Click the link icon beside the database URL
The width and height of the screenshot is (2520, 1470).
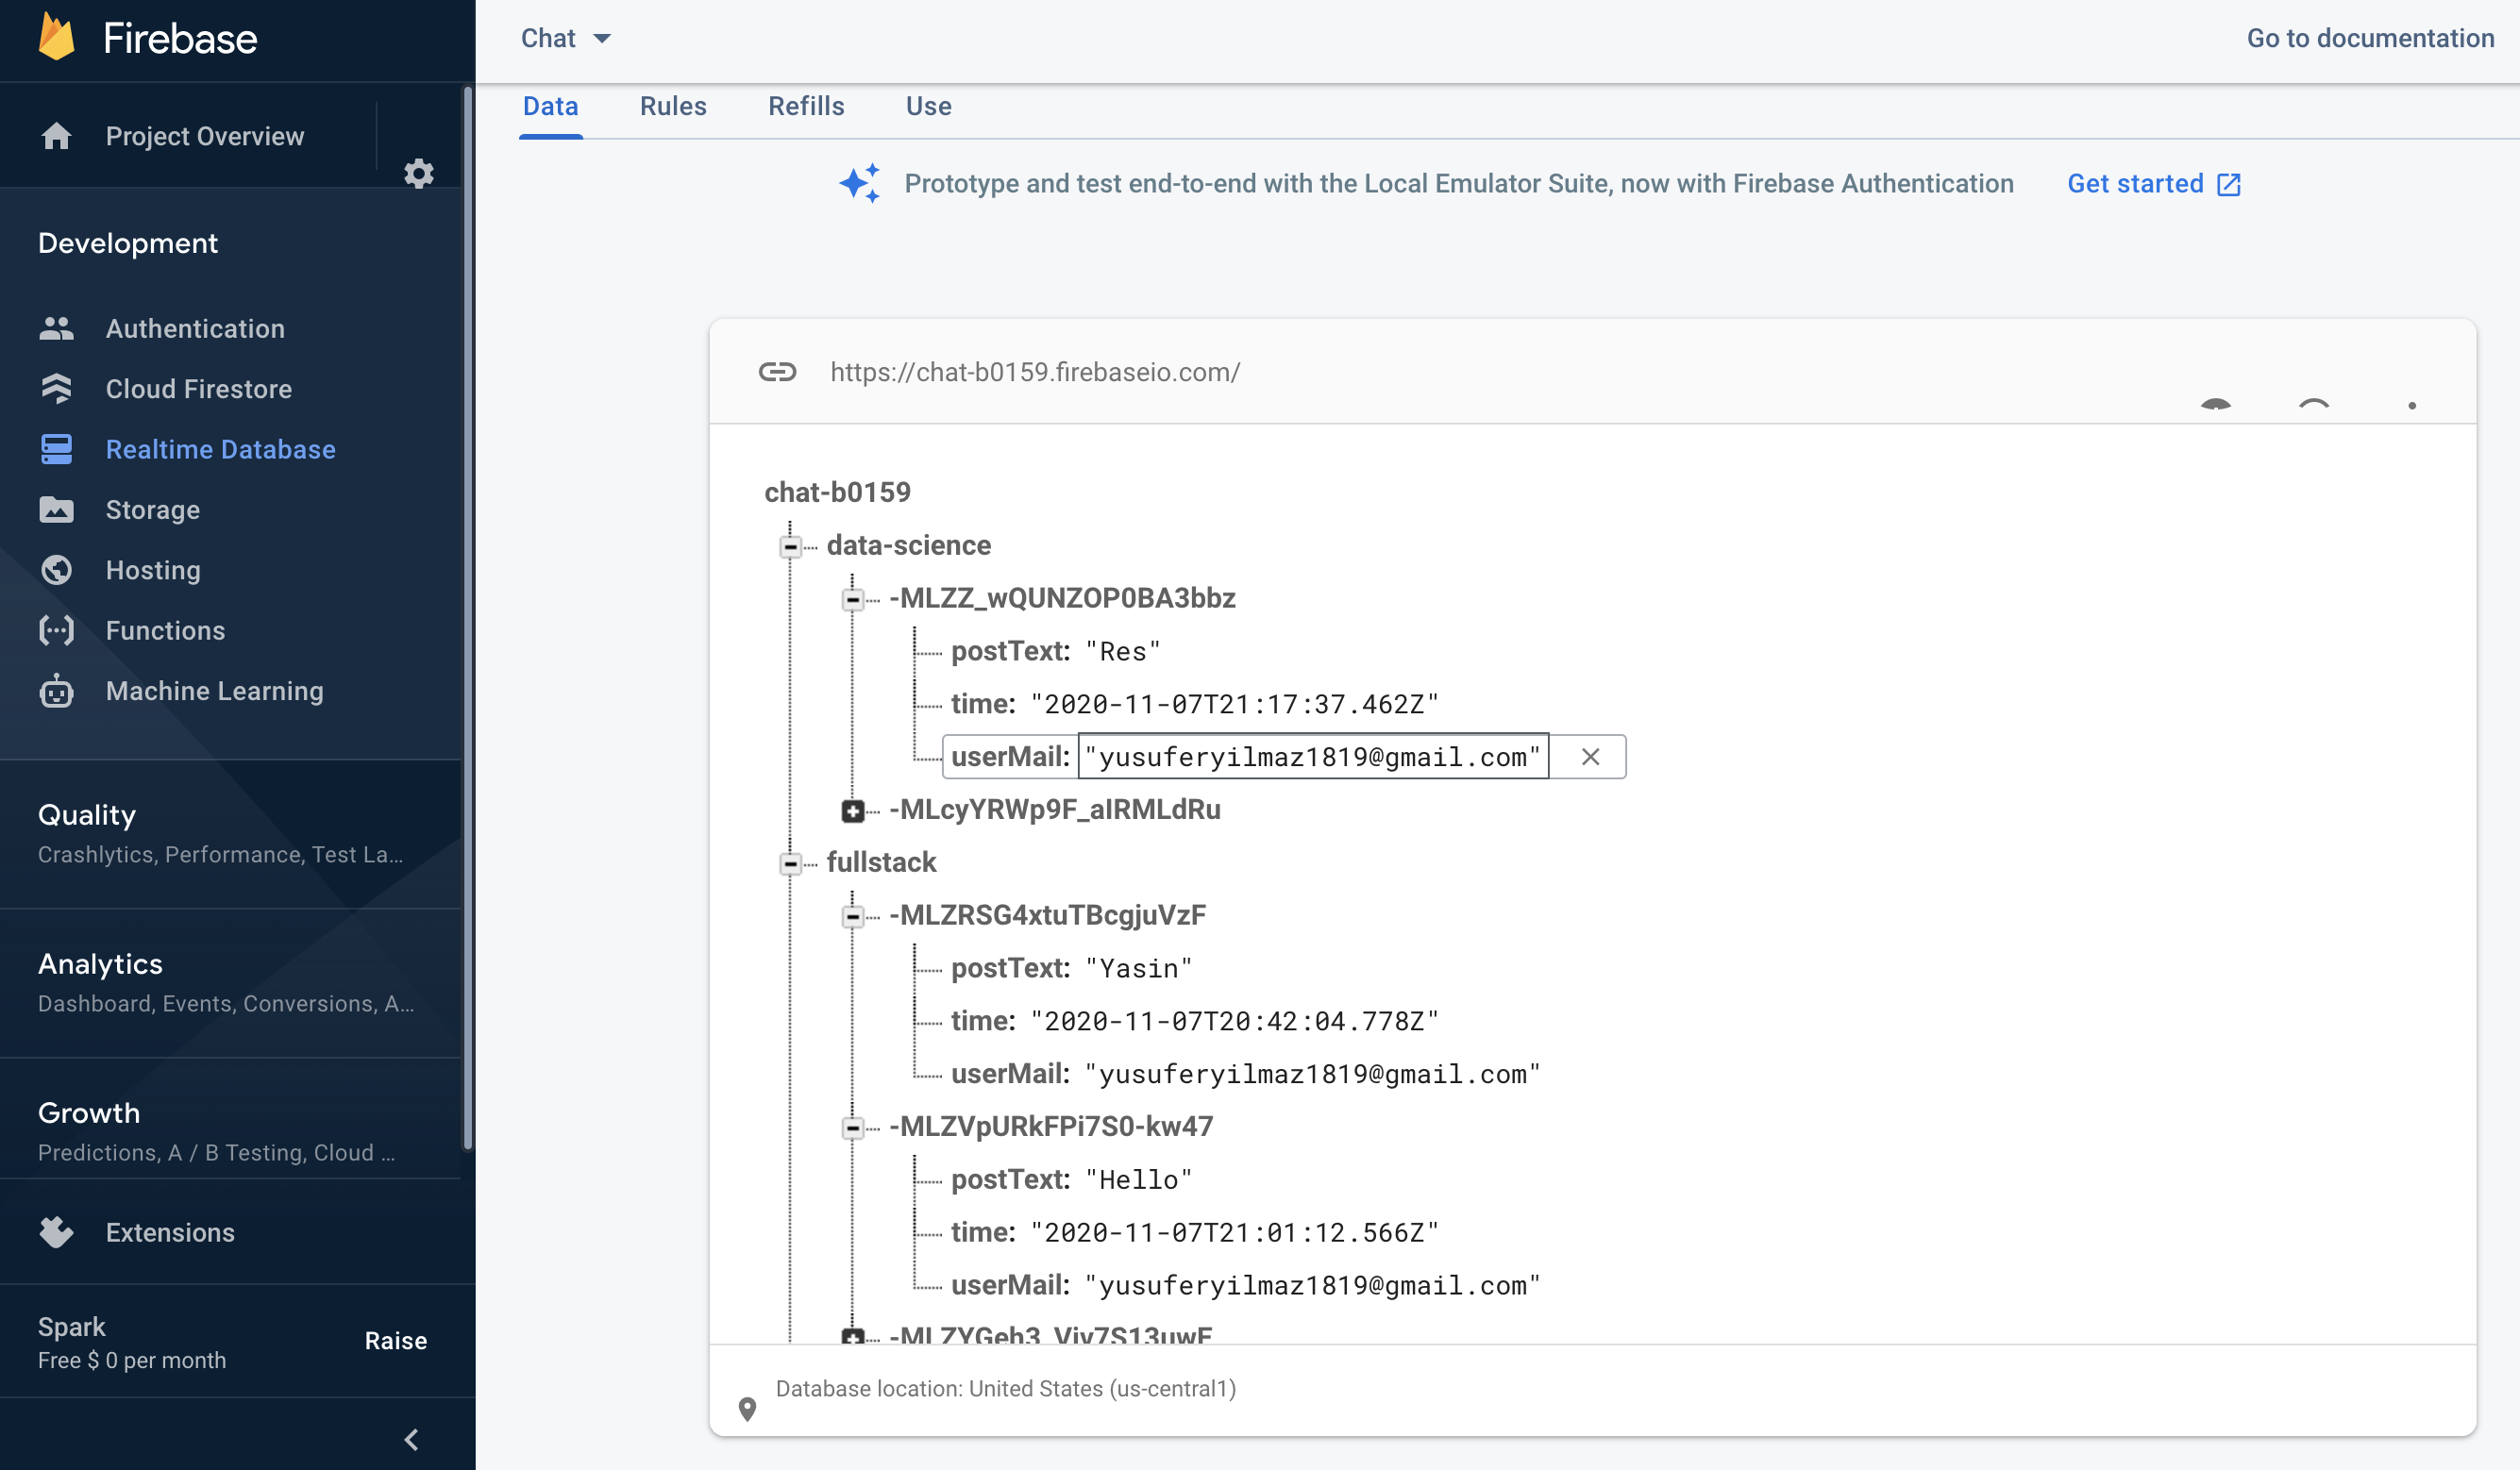pyautogui.click(x=778, y=372)
